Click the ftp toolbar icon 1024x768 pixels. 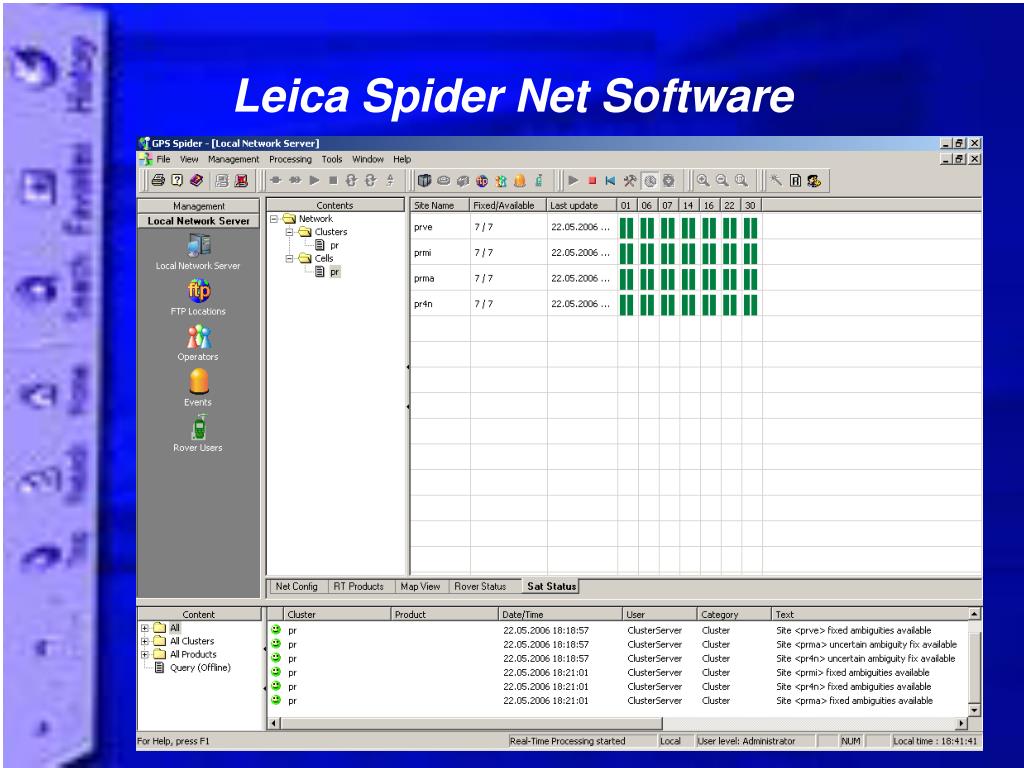tap(482, 181)
